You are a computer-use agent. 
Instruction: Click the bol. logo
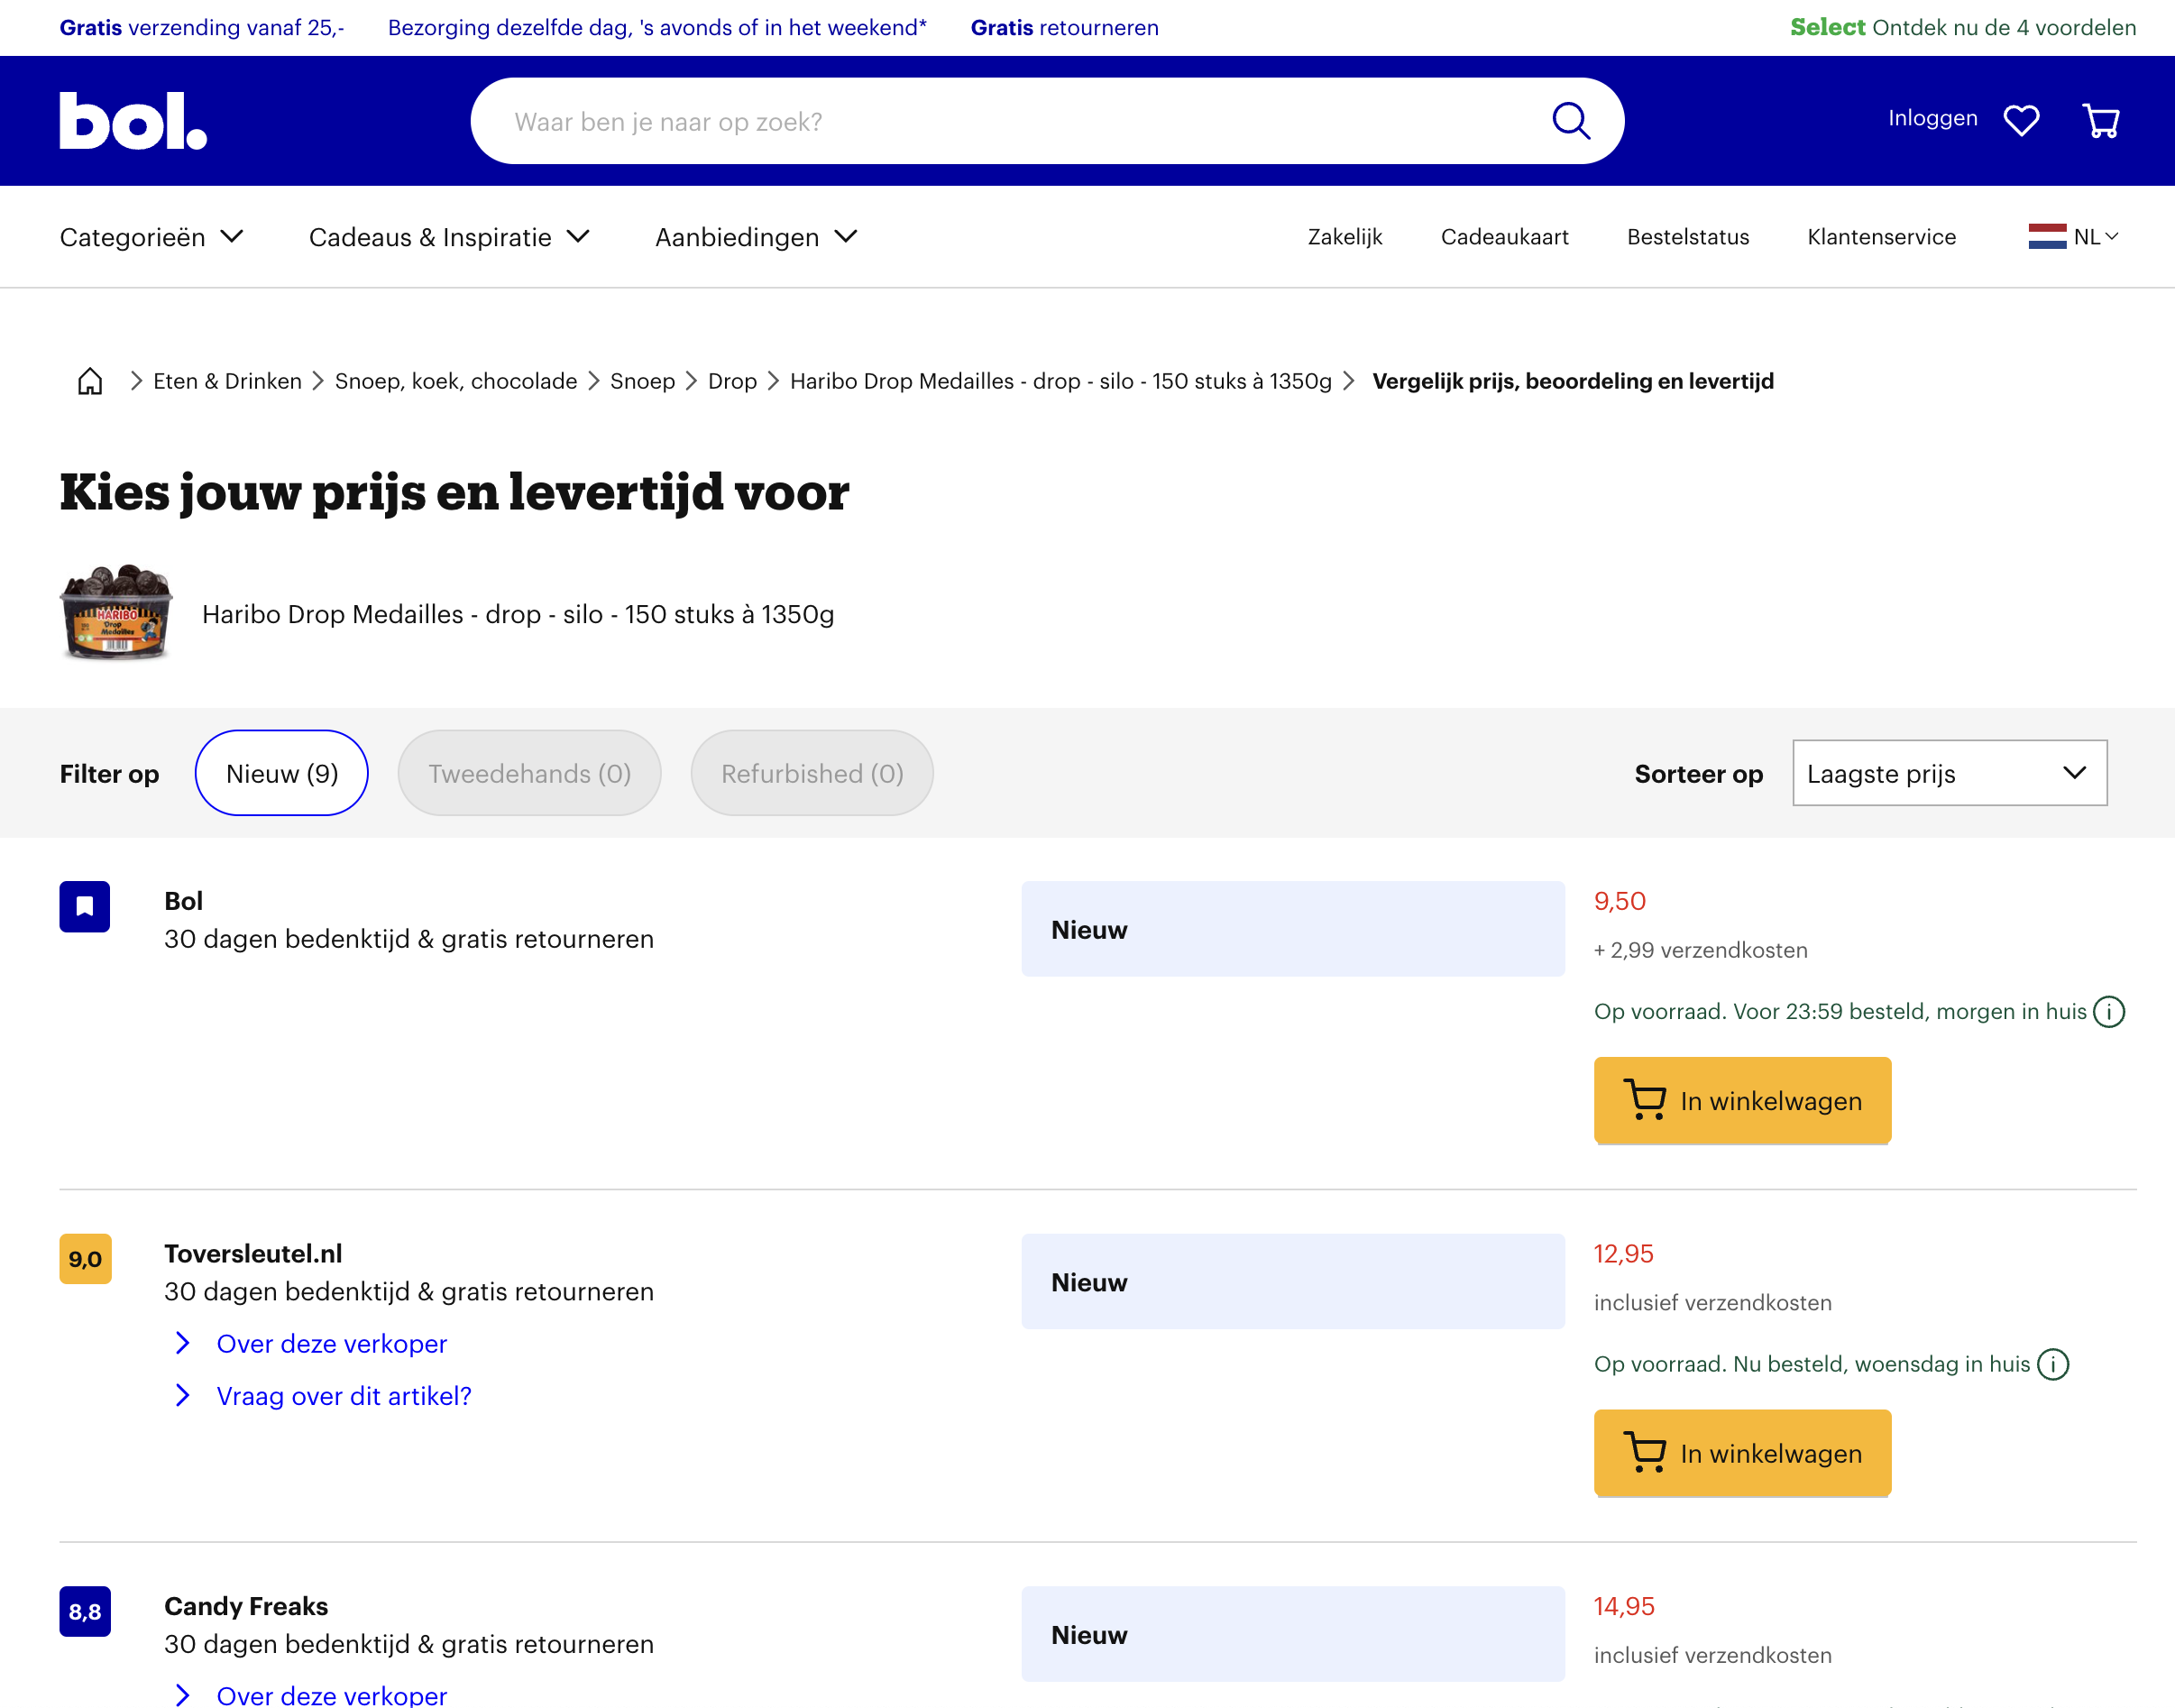tap(133, 120)
